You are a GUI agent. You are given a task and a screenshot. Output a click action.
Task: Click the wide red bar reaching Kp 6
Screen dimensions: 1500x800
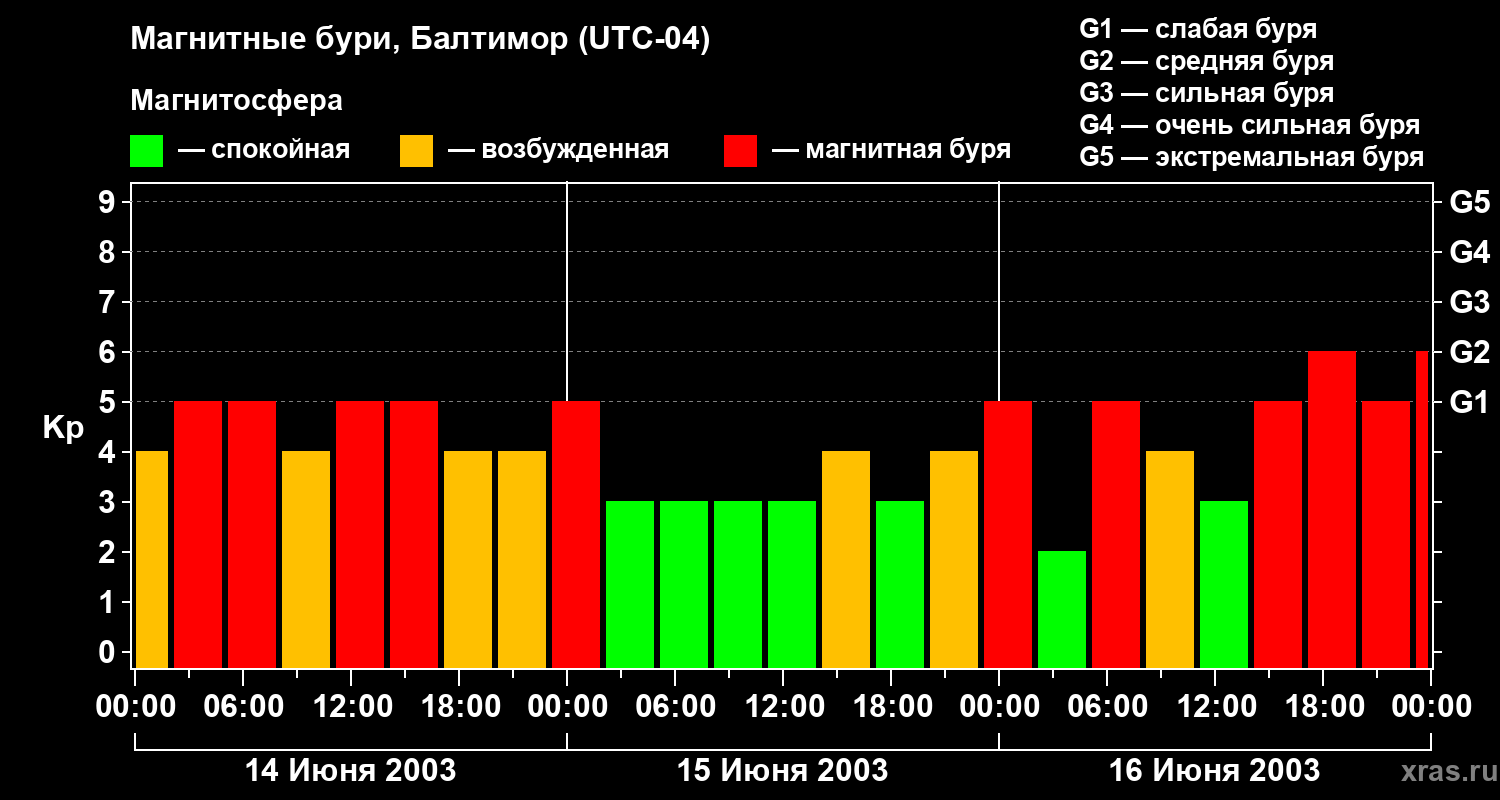[1331, 508]
